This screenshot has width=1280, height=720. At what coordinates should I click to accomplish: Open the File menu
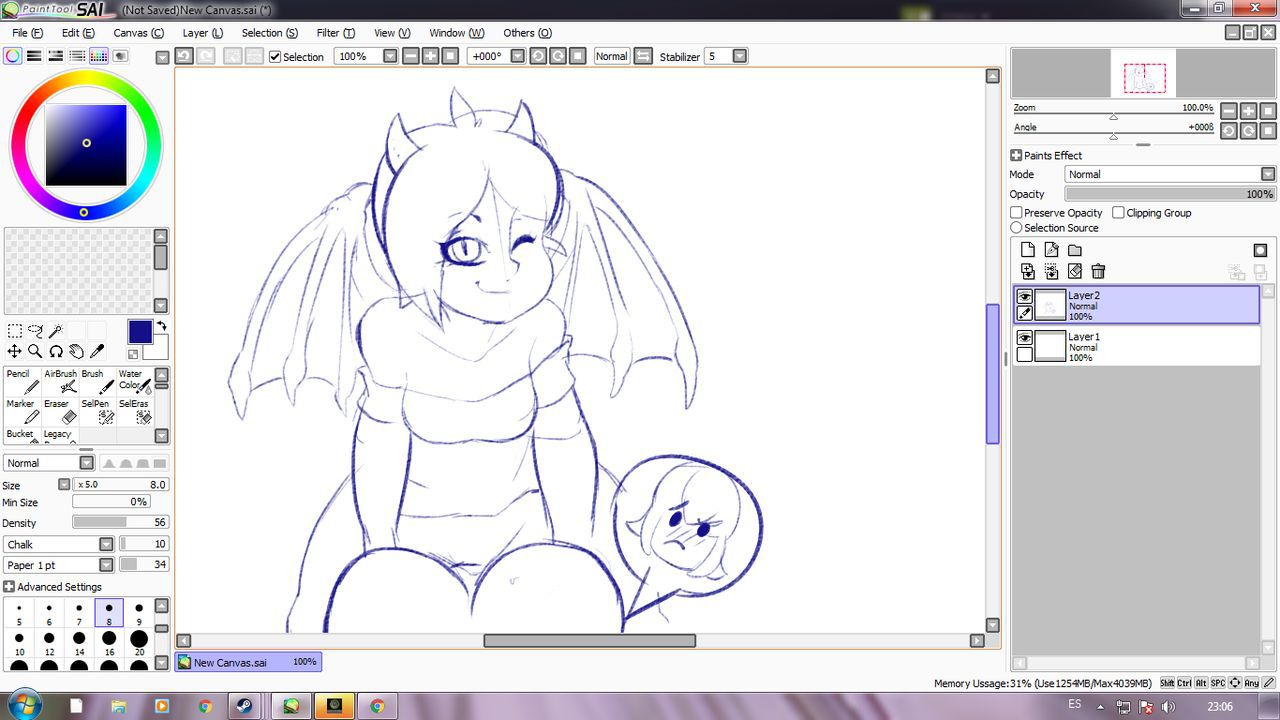(x=27, y=33)
